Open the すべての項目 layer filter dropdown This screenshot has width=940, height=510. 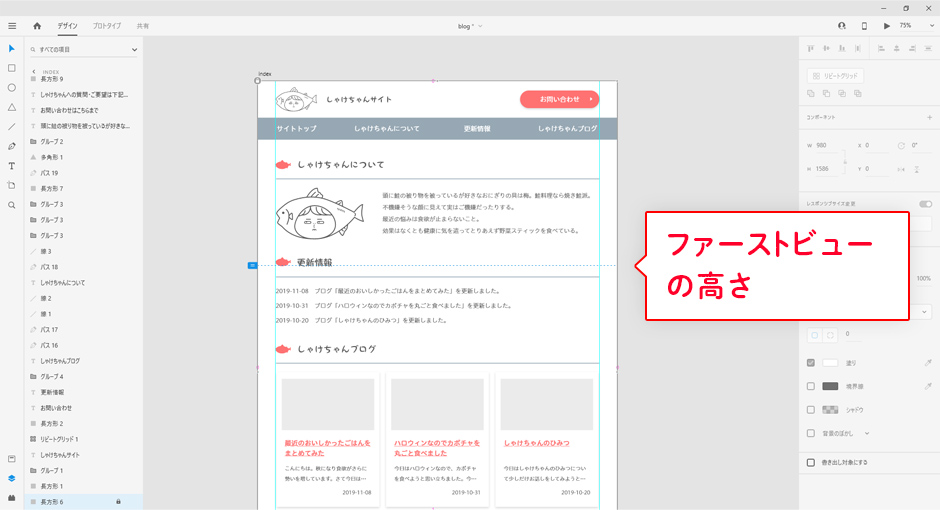click(84, 49)
